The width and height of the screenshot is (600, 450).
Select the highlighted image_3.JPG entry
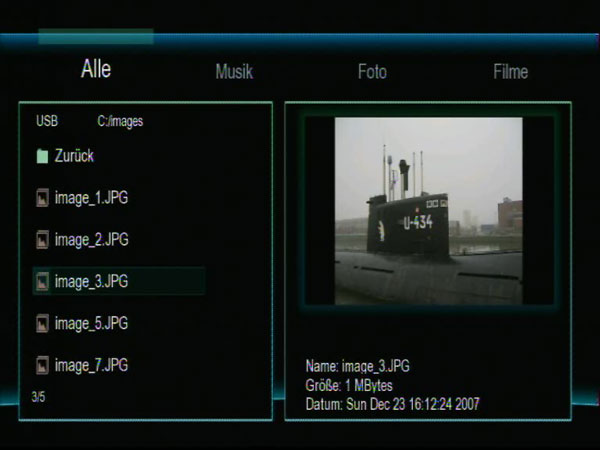119,281
